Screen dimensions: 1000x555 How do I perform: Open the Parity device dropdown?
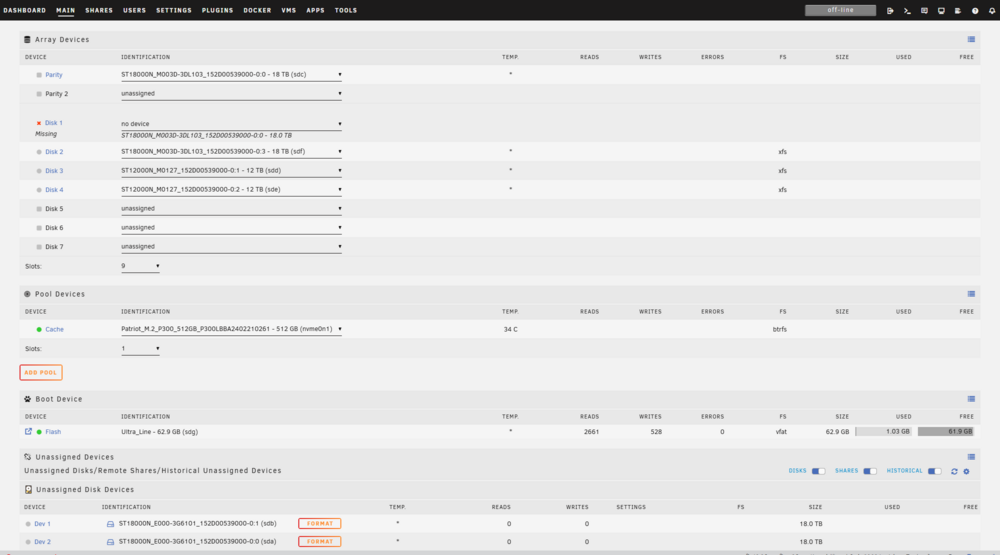point(231,75)
